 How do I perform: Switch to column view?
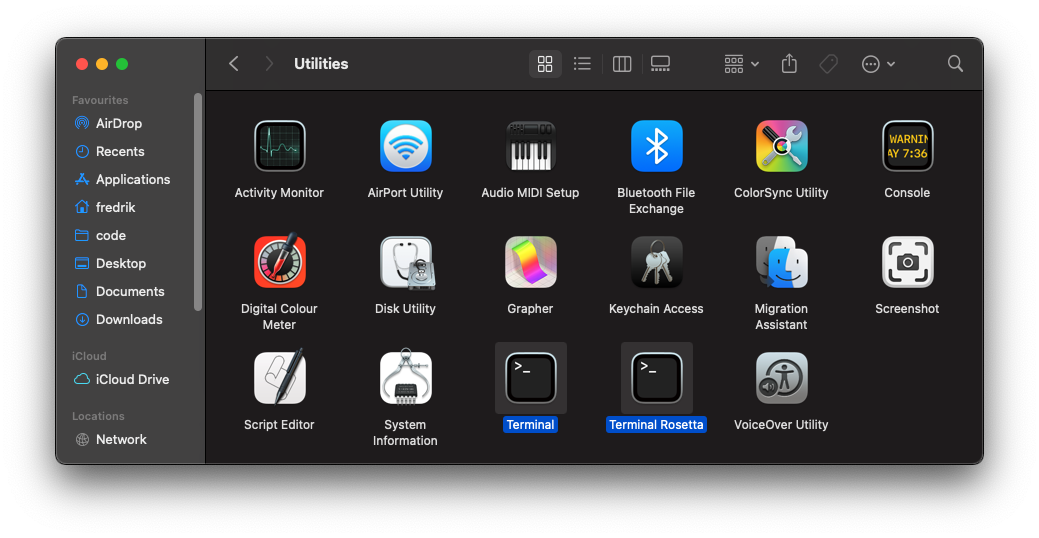[622, 64]
